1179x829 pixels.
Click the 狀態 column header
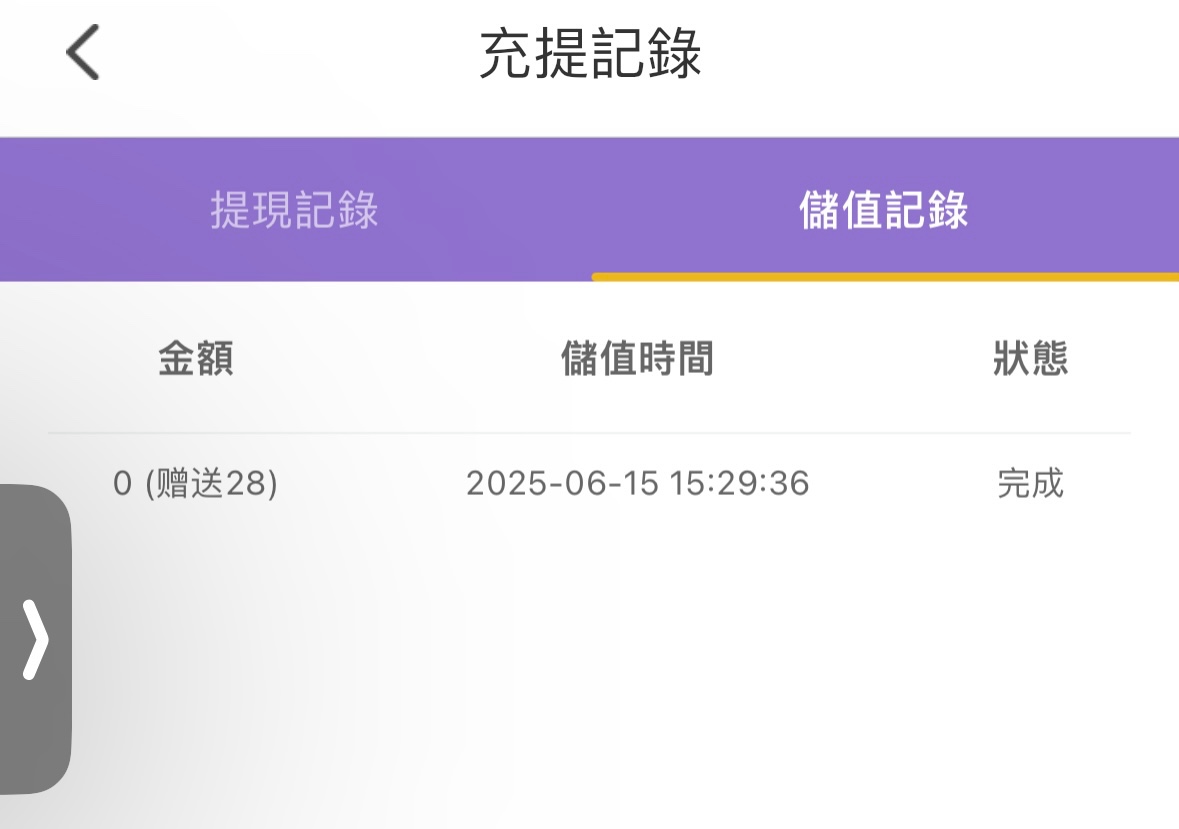(1030, 358)
